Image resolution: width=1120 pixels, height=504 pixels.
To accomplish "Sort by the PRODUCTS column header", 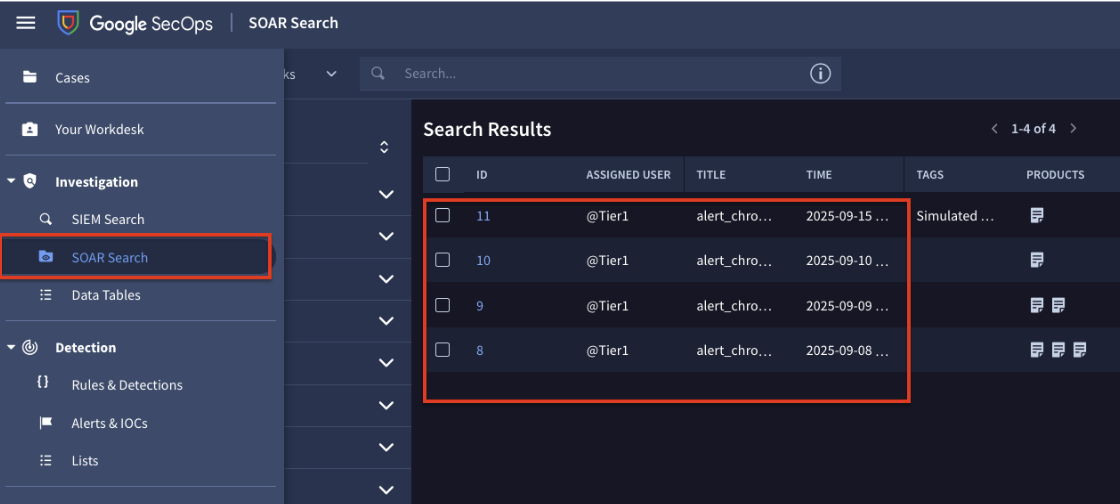I will pyautogui.click(x=1055, y=174).
